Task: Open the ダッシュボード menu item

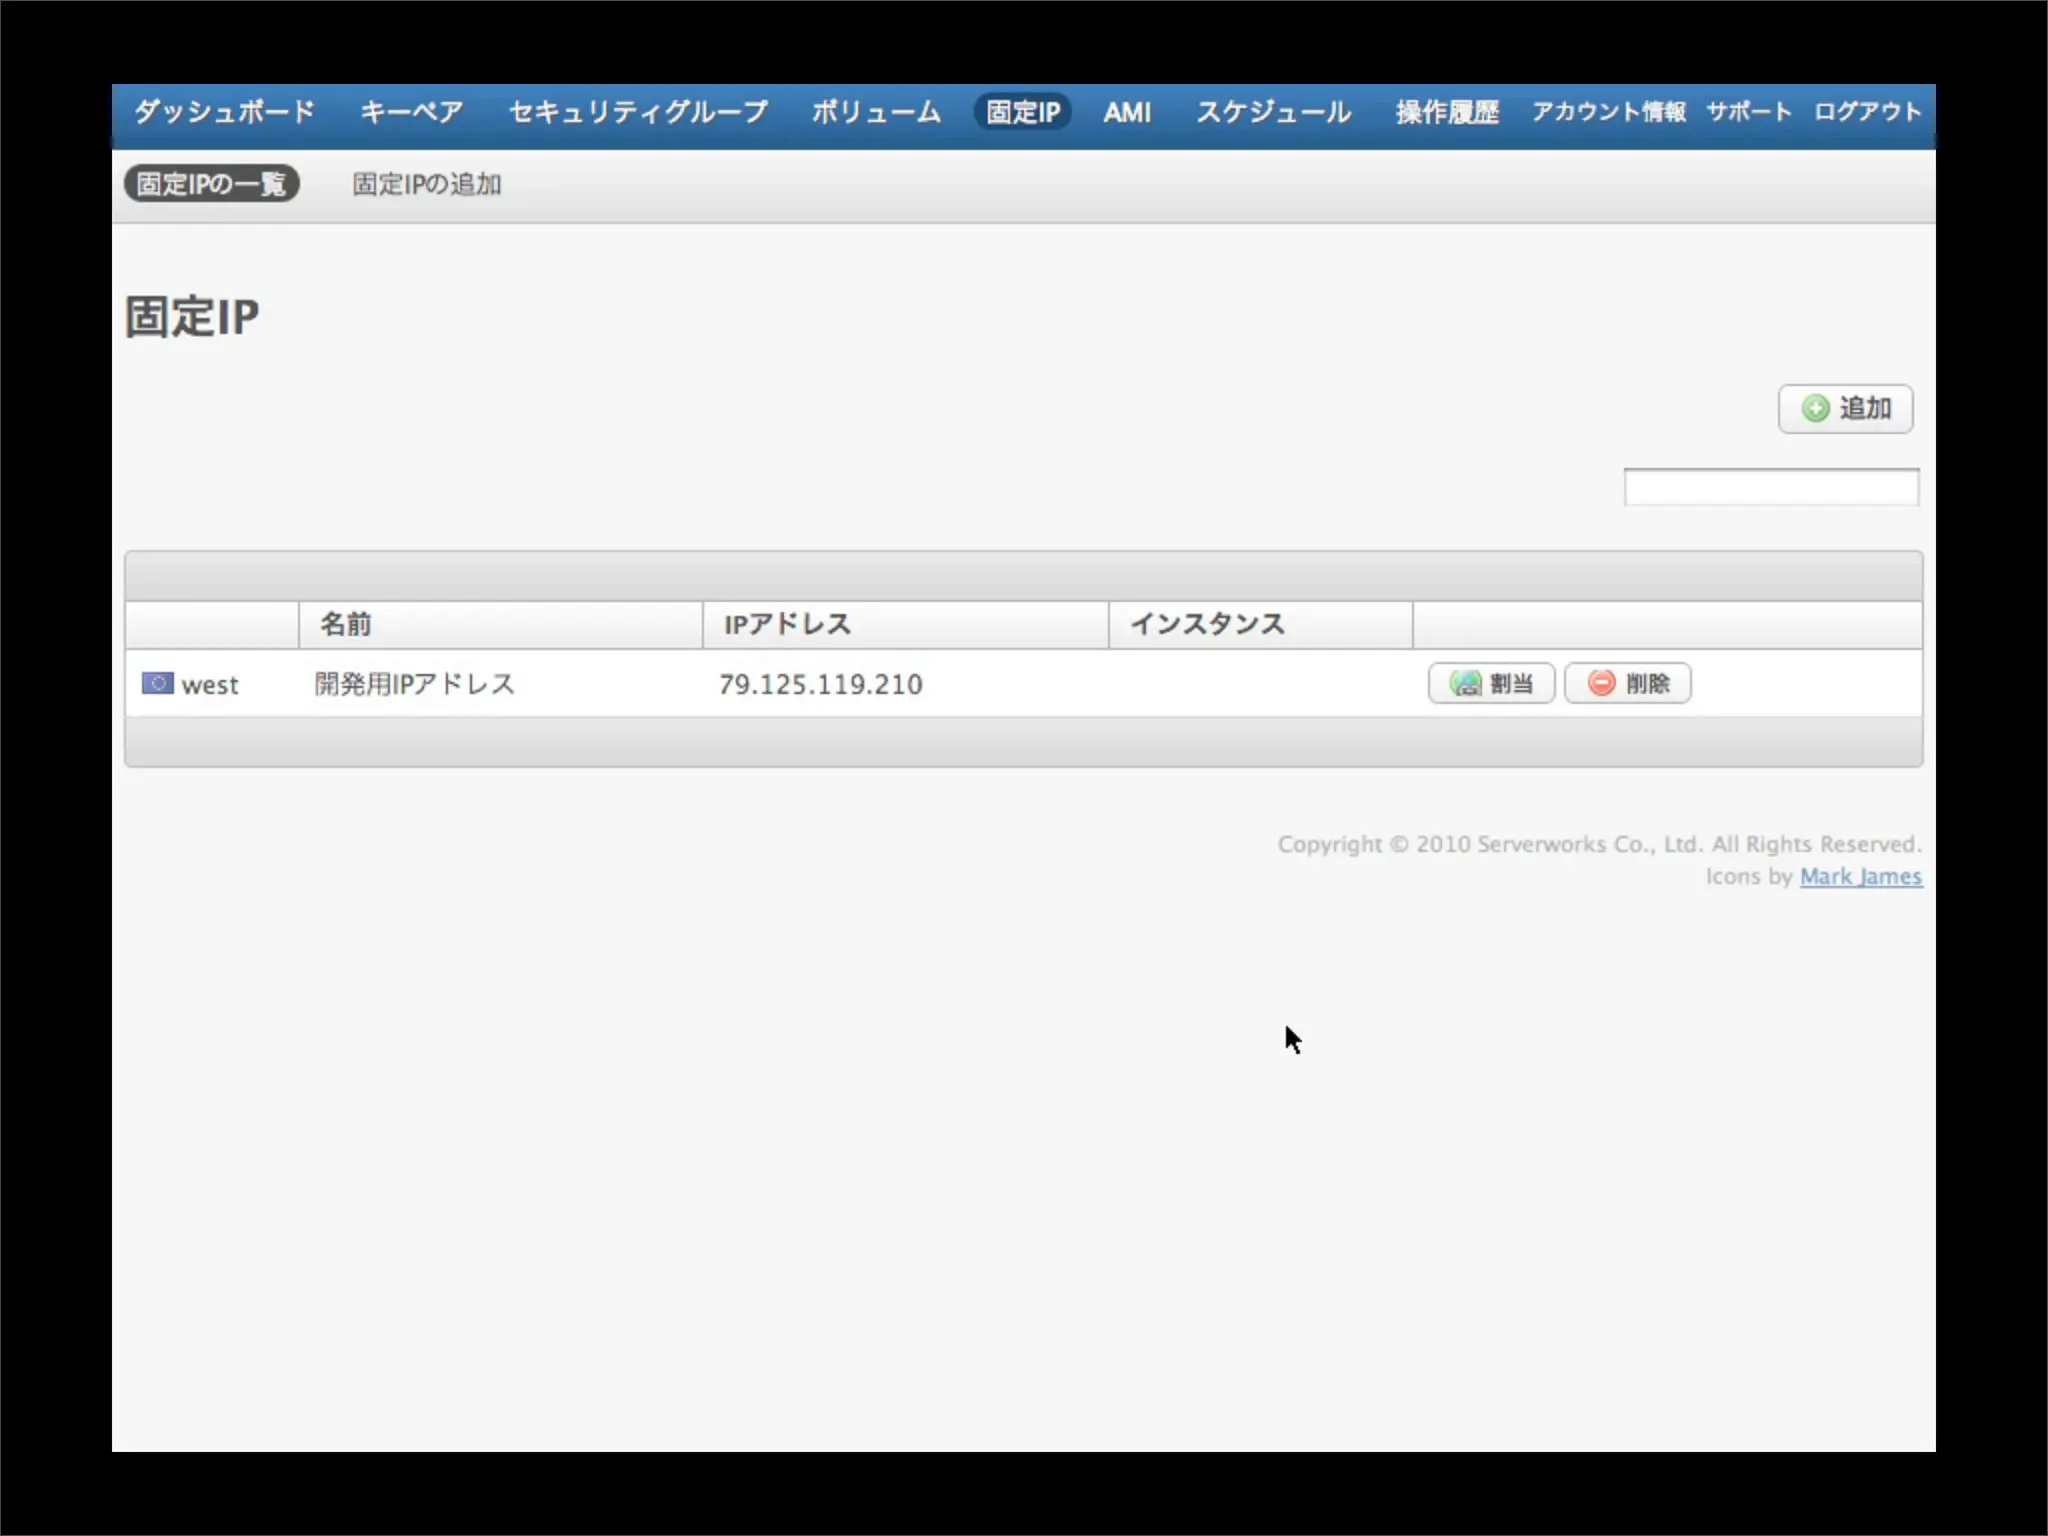Action: point(224,112)
